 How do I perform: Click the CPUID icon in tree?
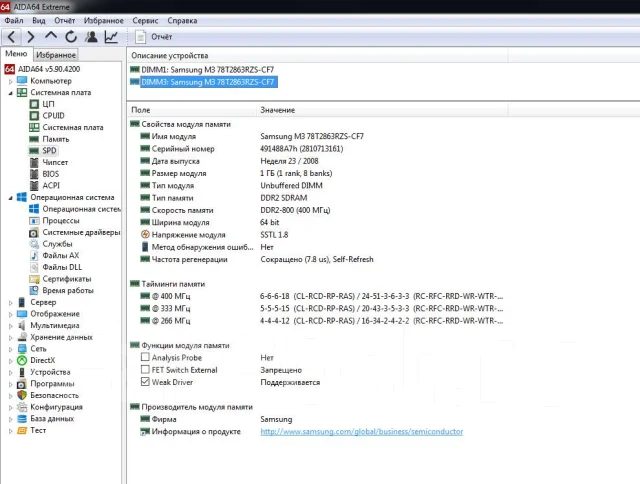34,115
